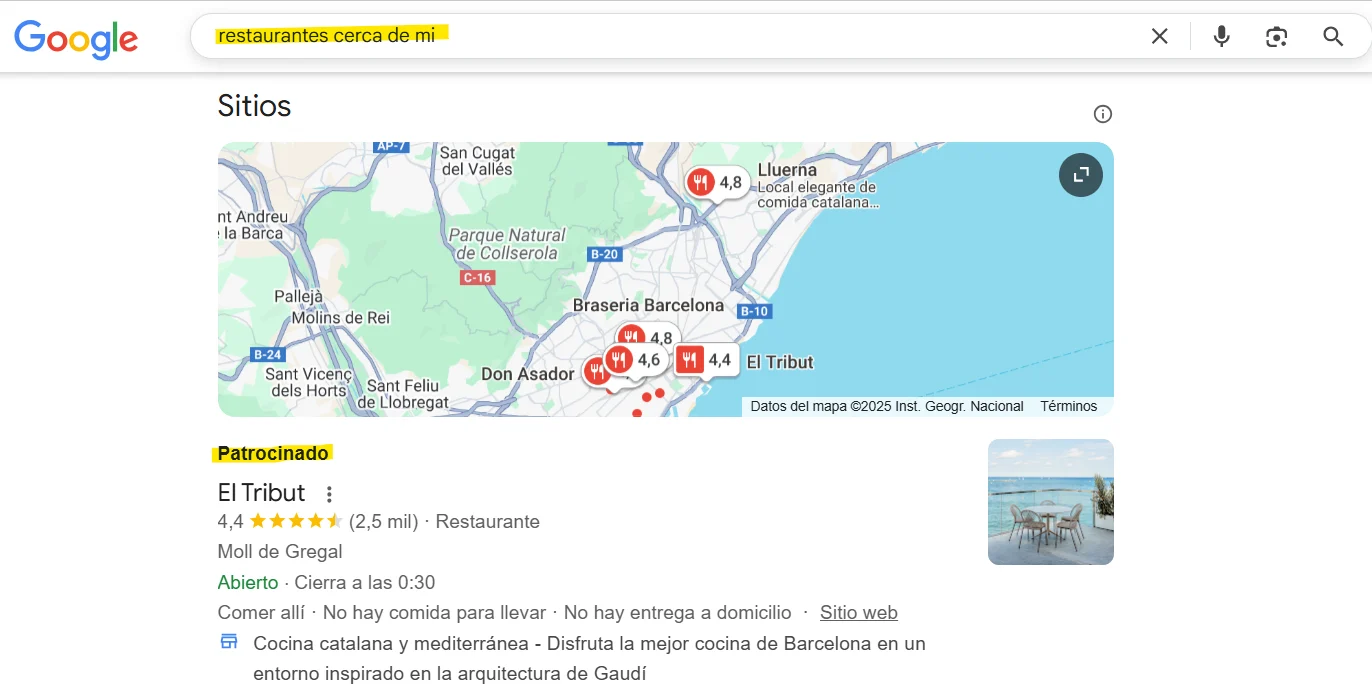Open the El Tribut terrace photo thumbnail
The image size is (1372, 696).
[x=1051, y=502]
